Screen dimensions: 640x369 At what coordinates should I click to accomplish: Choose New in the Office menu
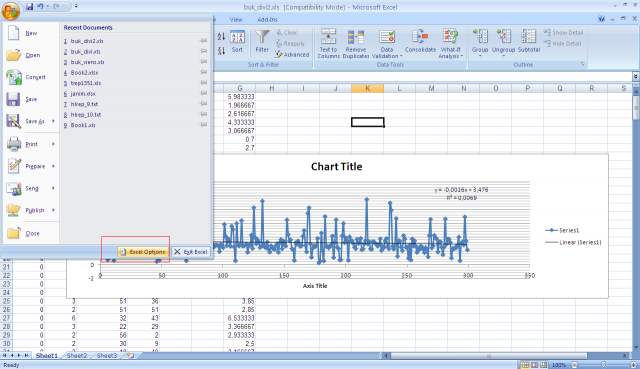(31, 33)
